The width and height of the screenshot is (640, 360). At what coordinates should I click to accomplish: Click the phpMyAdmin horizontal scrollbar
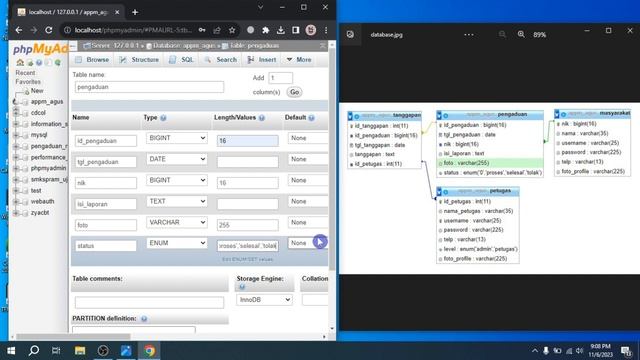[73, 337]
